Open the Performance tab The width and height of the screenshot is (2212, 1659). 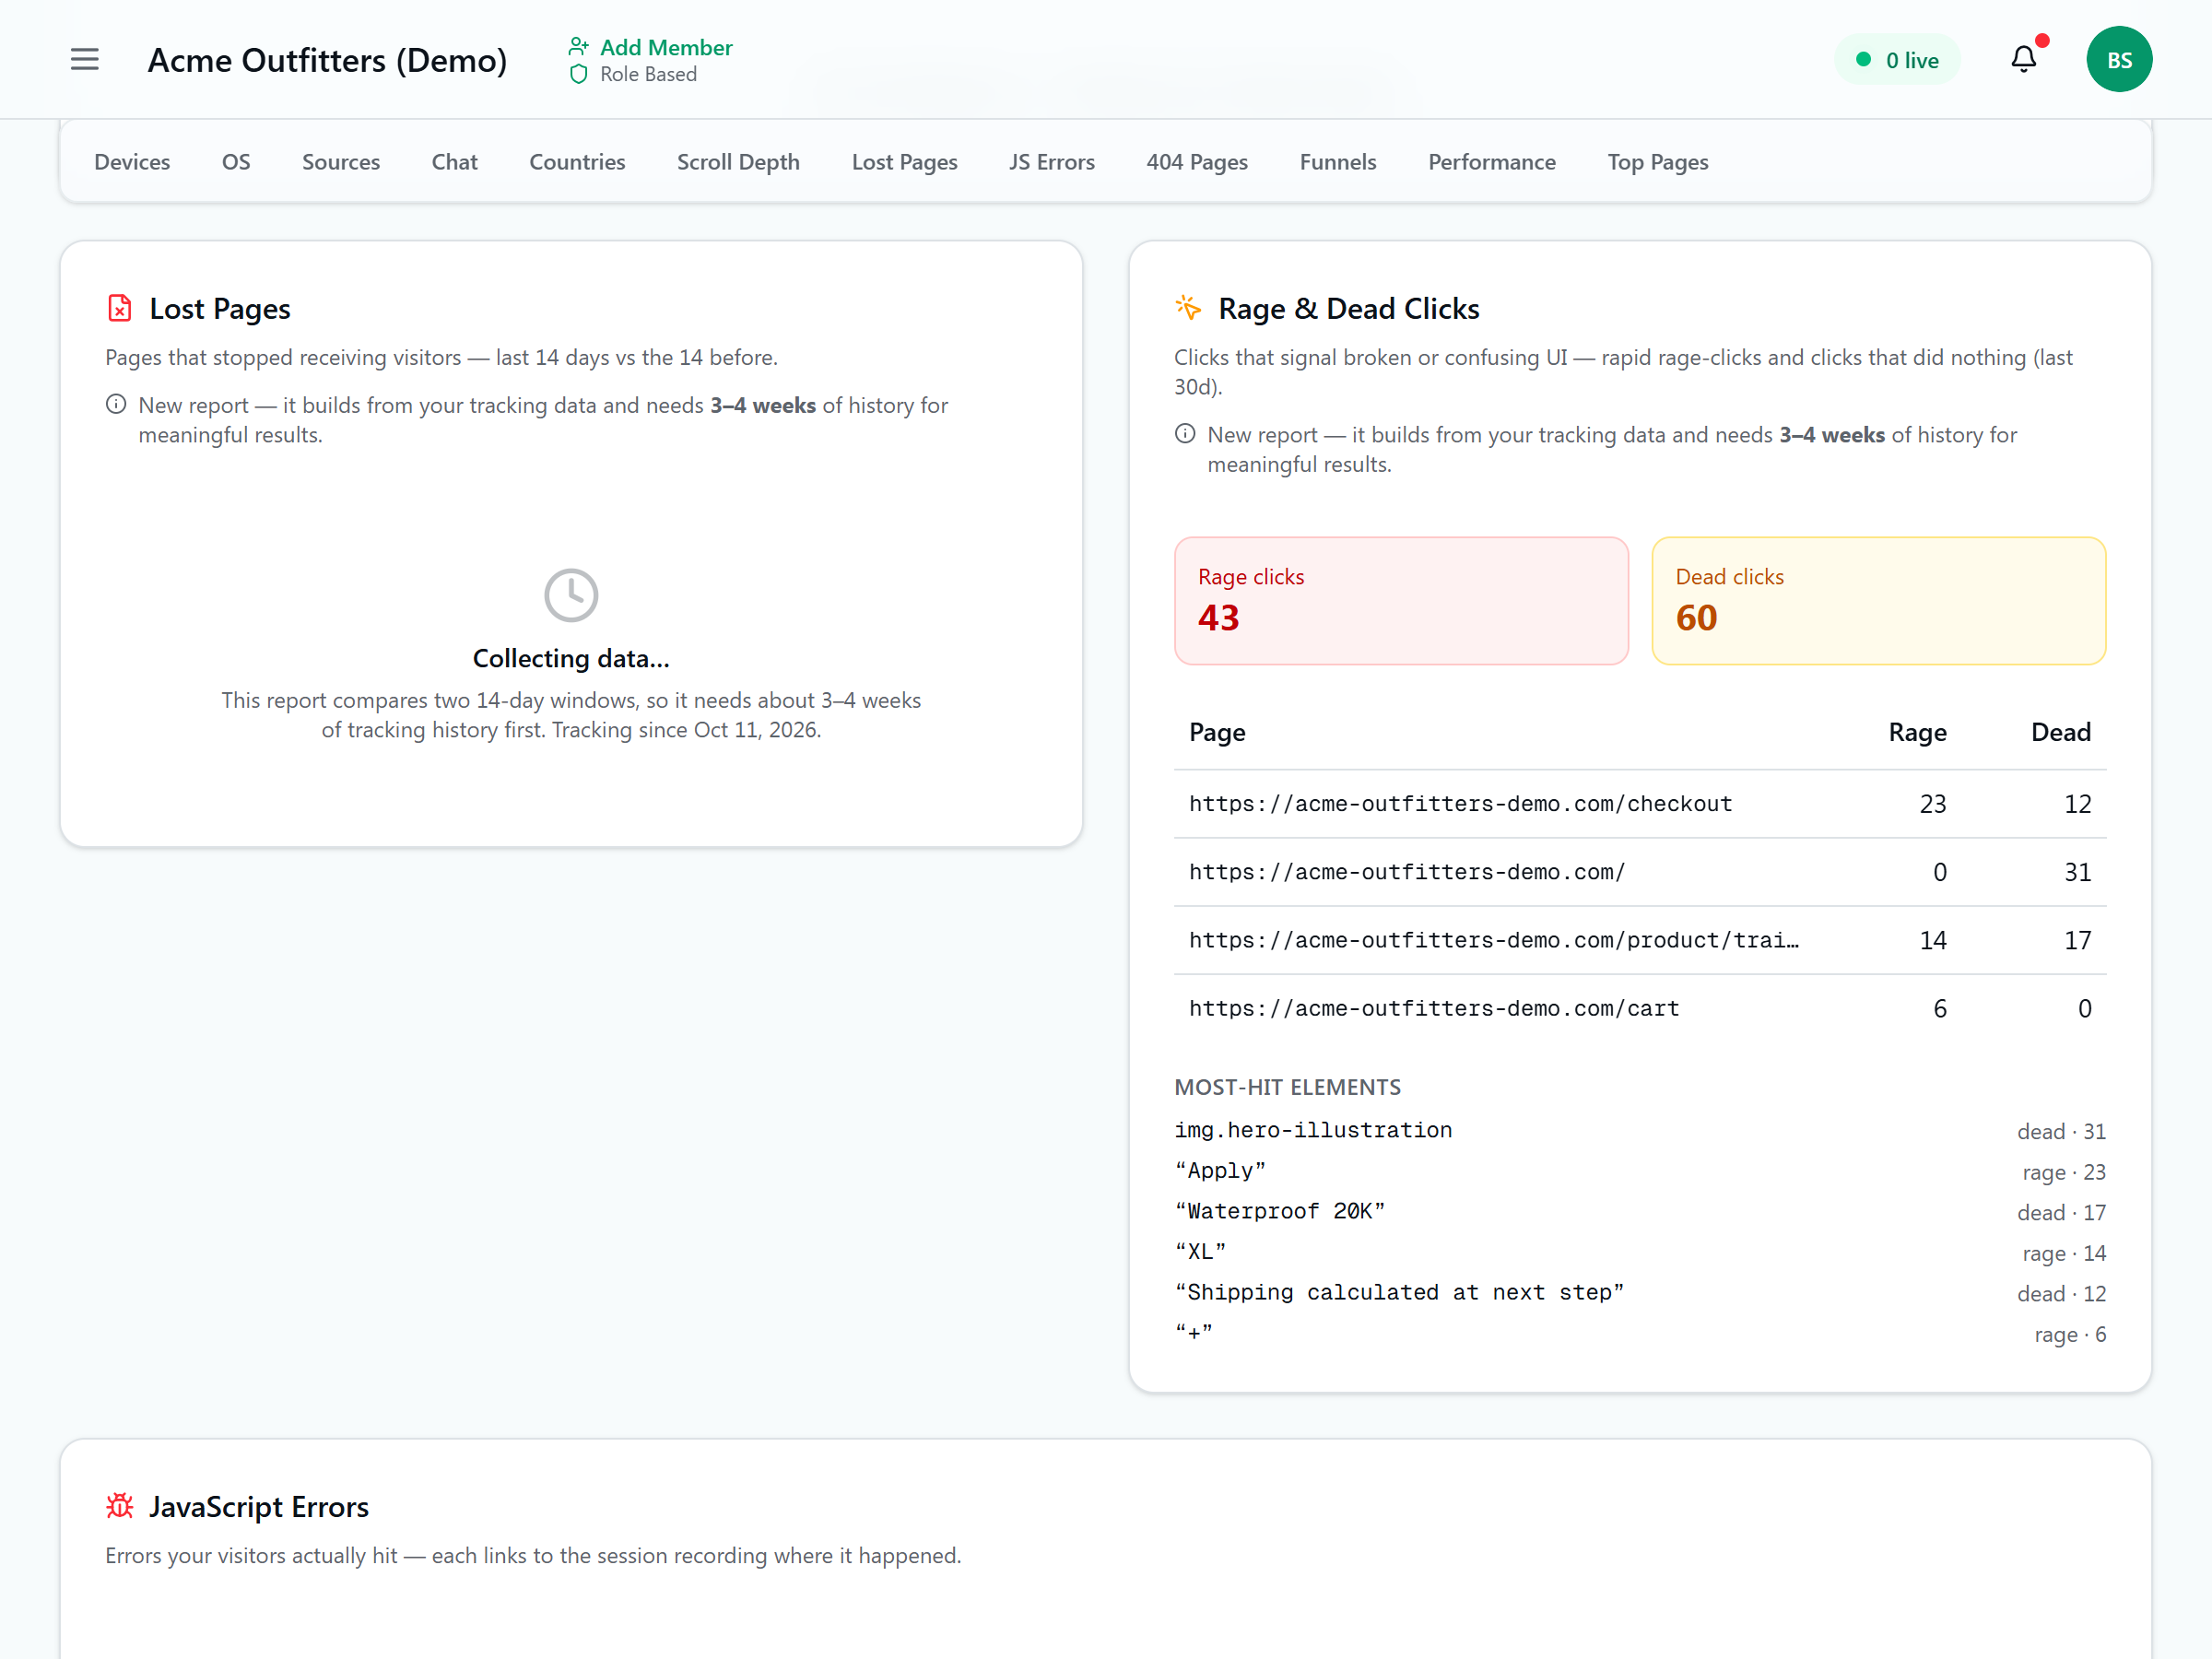(x=1492, y=162)
